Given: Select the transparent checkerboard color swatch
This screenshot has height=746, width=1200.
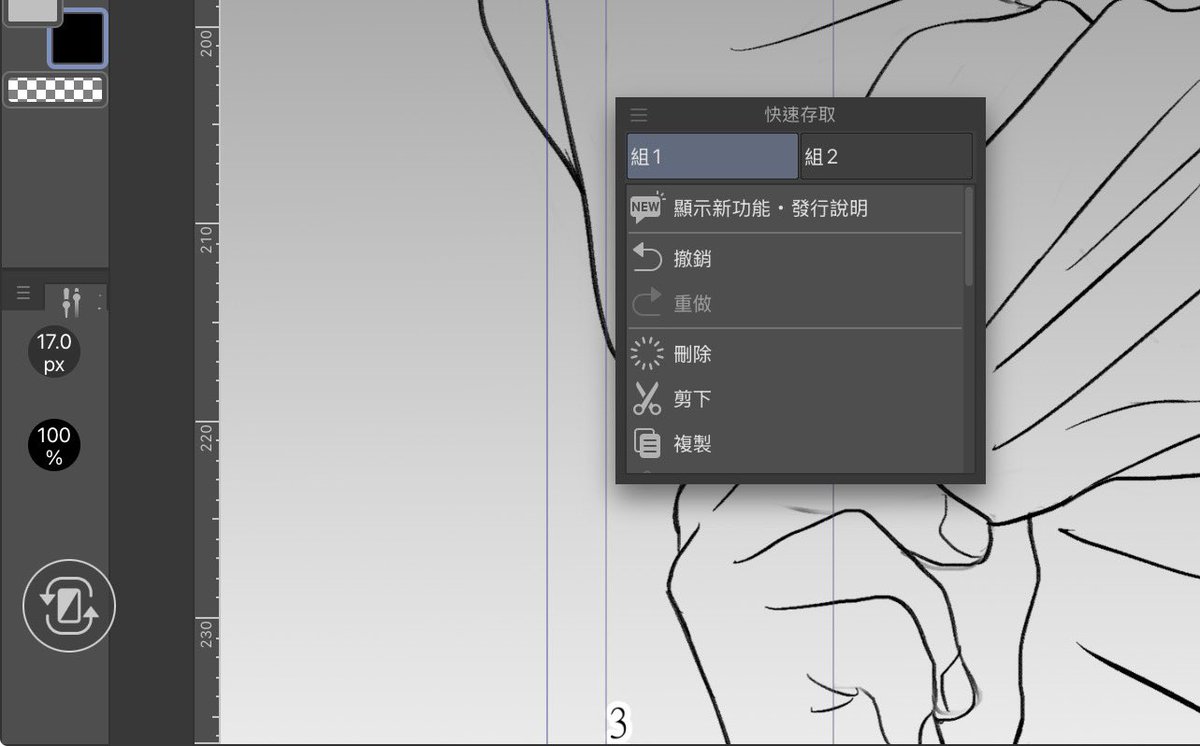Looking at the screenshot, I should [x=56, y=89].
